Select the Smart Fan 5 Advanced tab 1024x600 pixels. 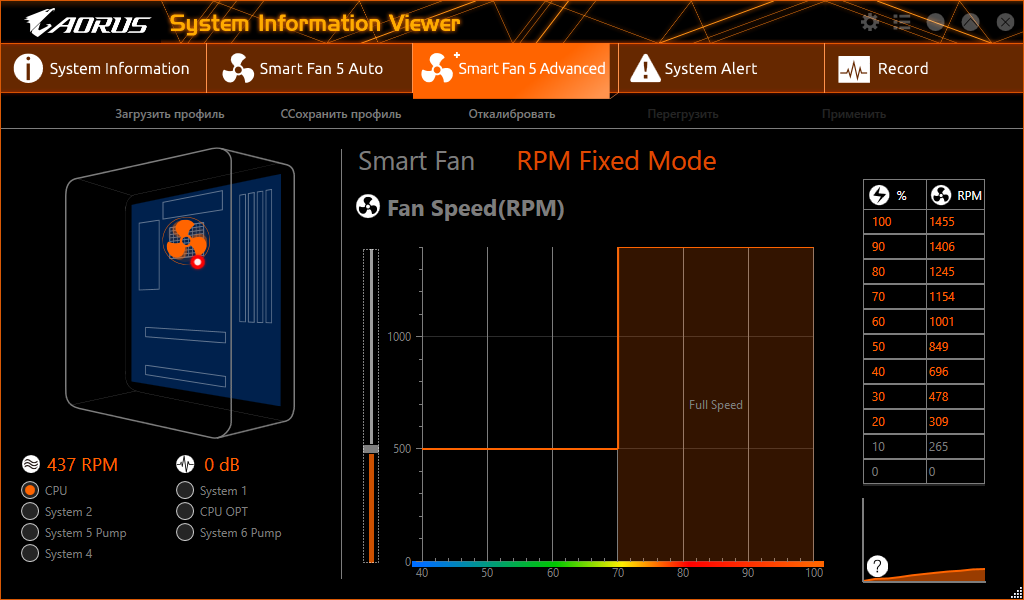511,71
